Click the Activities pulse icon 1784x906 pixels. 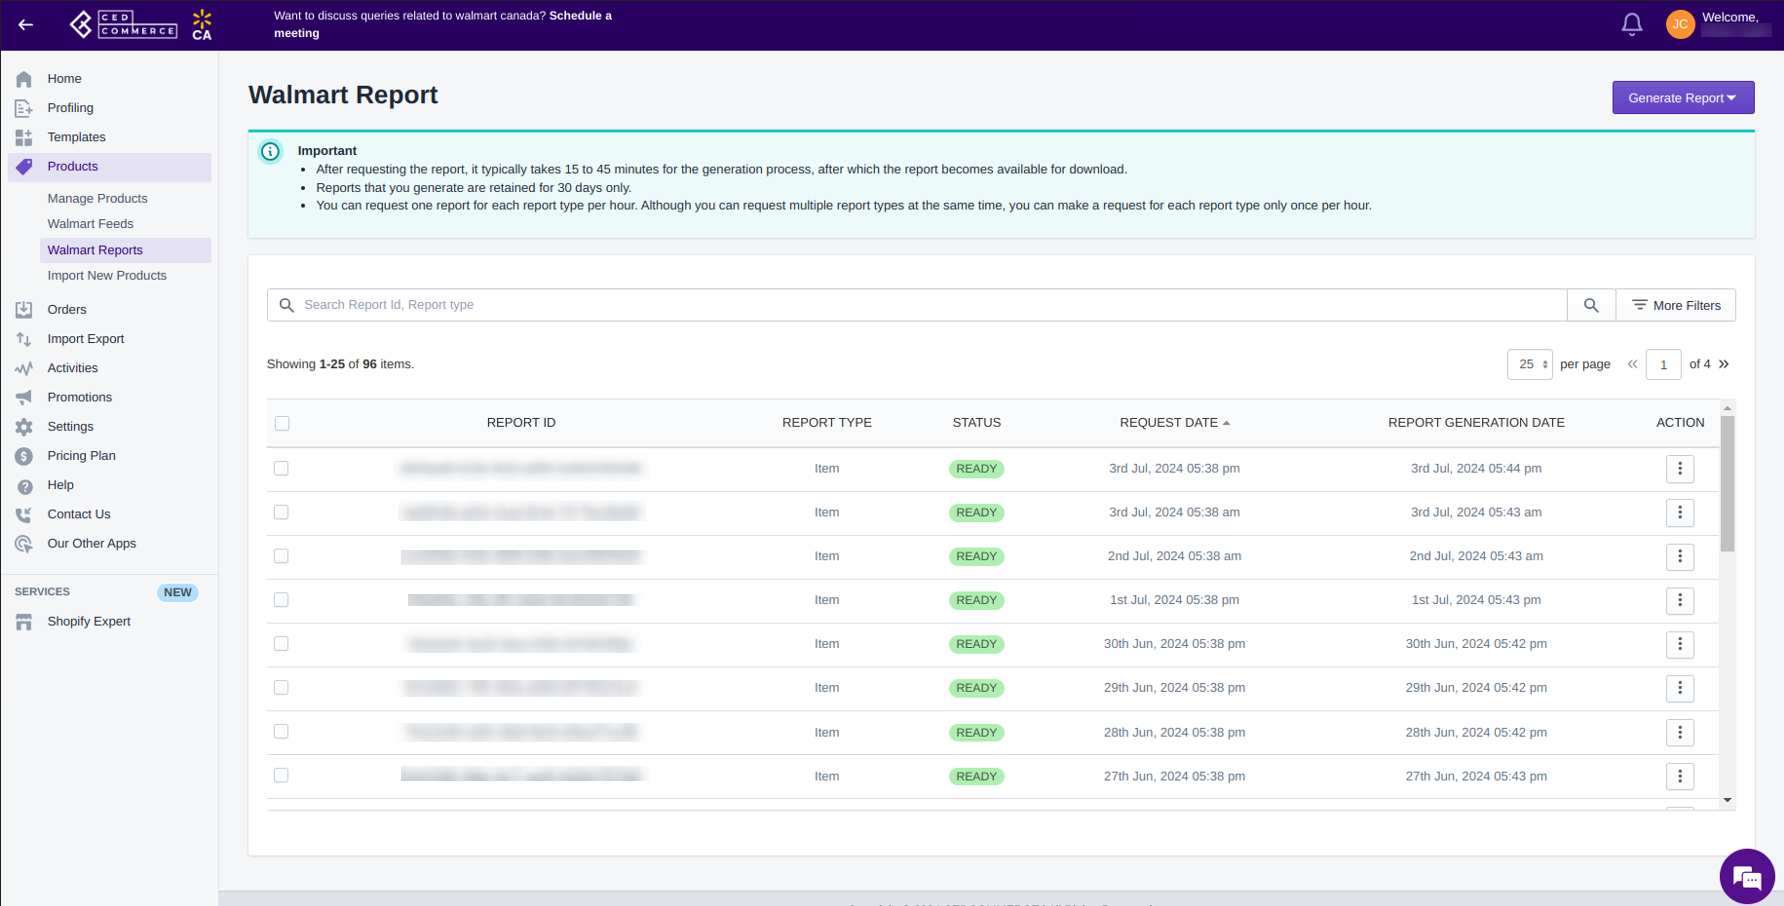click(x=24, y=368)
